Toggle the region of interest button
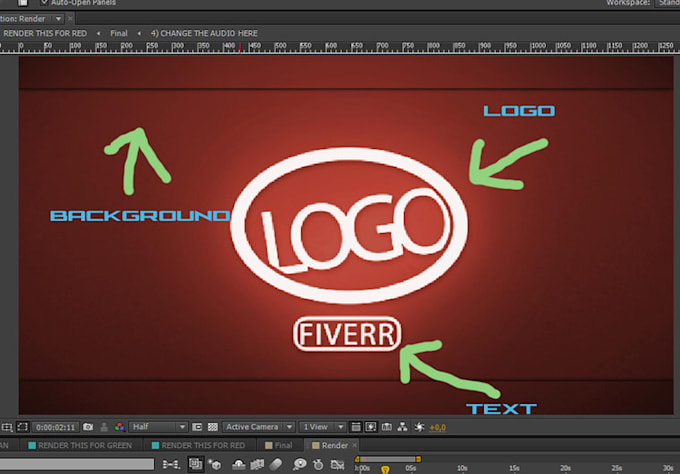This screenshot has height=474, width=680. pos(23,427)
